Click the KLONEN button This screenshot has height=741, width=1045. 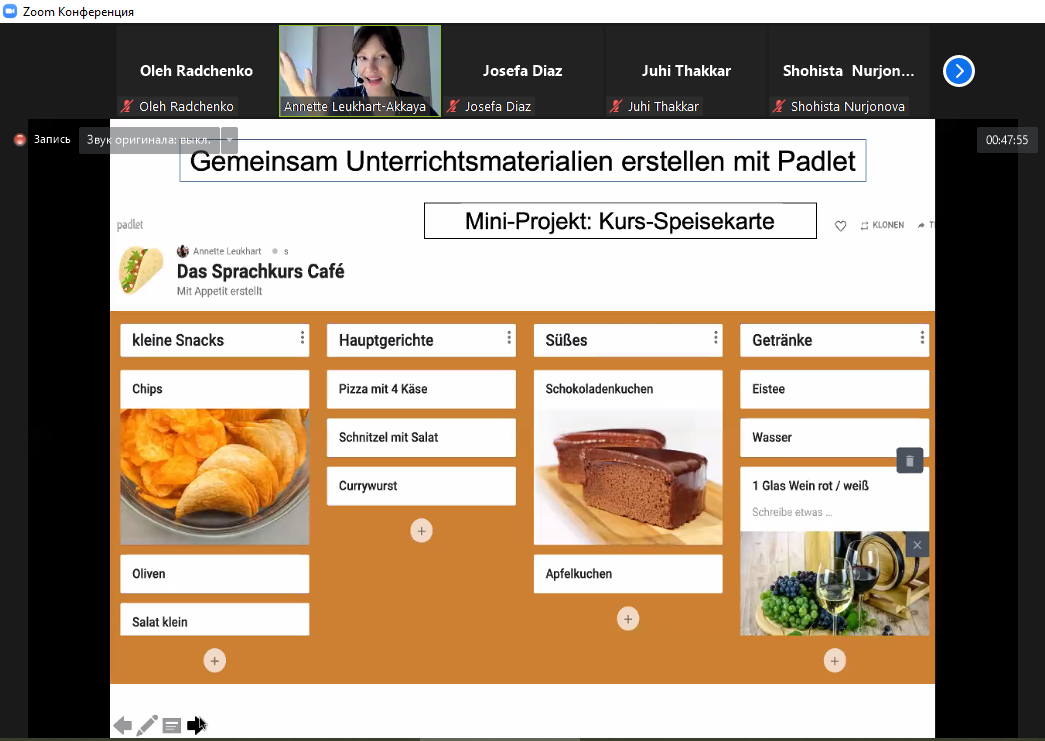point(882,226)
